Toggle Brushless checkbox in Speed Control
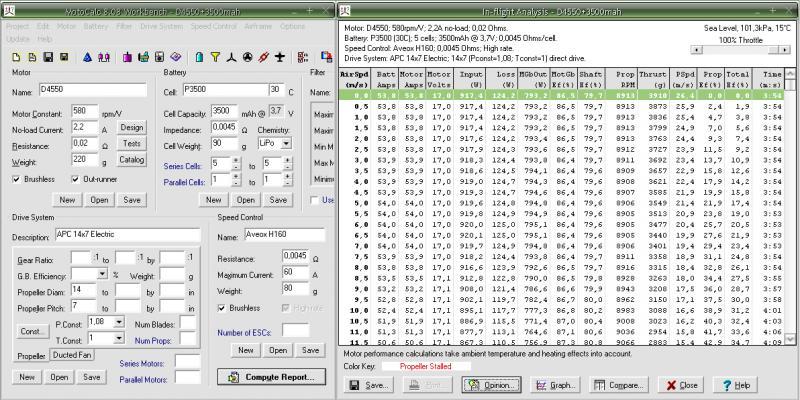 coord(222,308)
